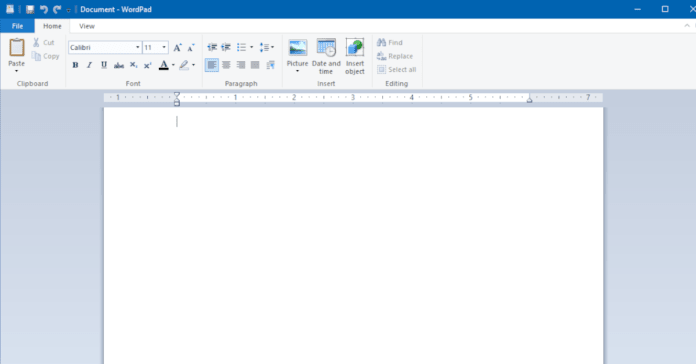The height and width of the screenshot is (364, 696).
Task: Open the highlight color dropdown arrow
Action: pos(194,65)
